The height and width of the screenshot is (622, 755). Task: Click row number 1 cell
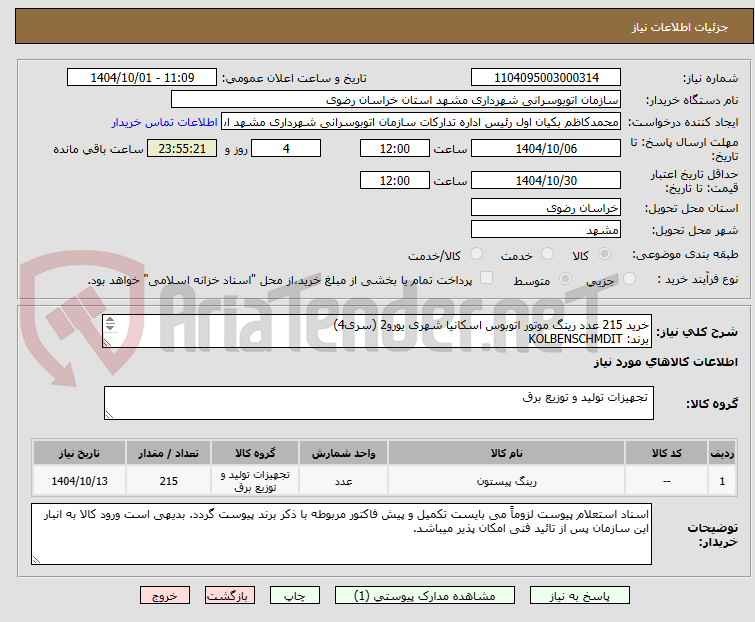click(722, 480)
